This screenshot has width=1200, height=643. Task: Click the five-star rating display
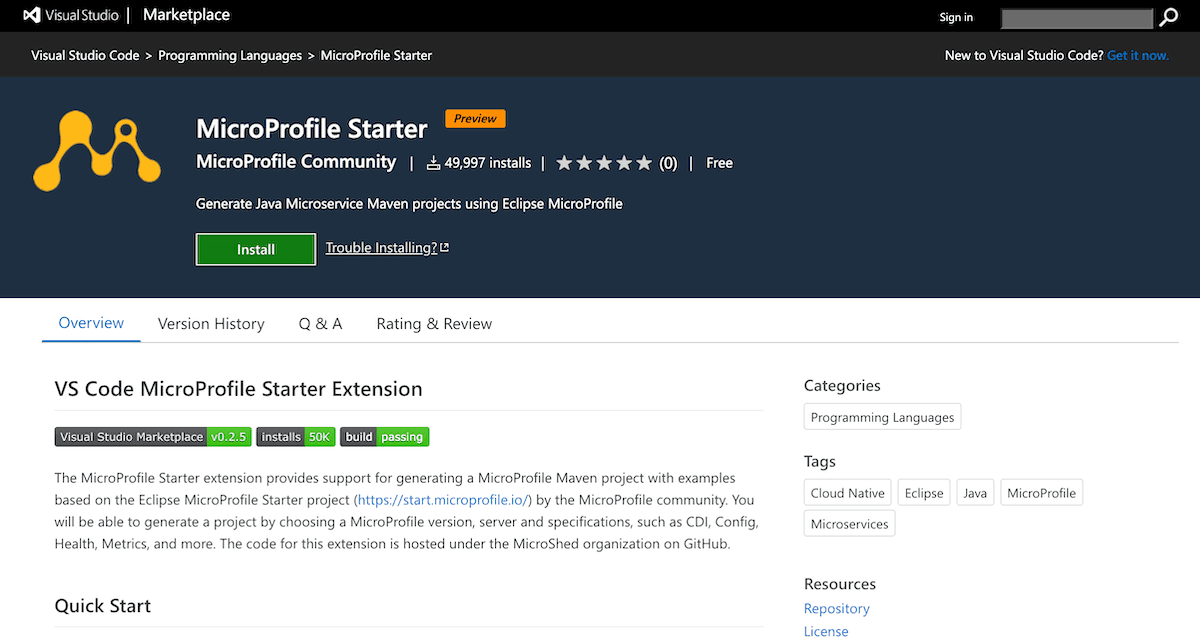coord(604,163)
